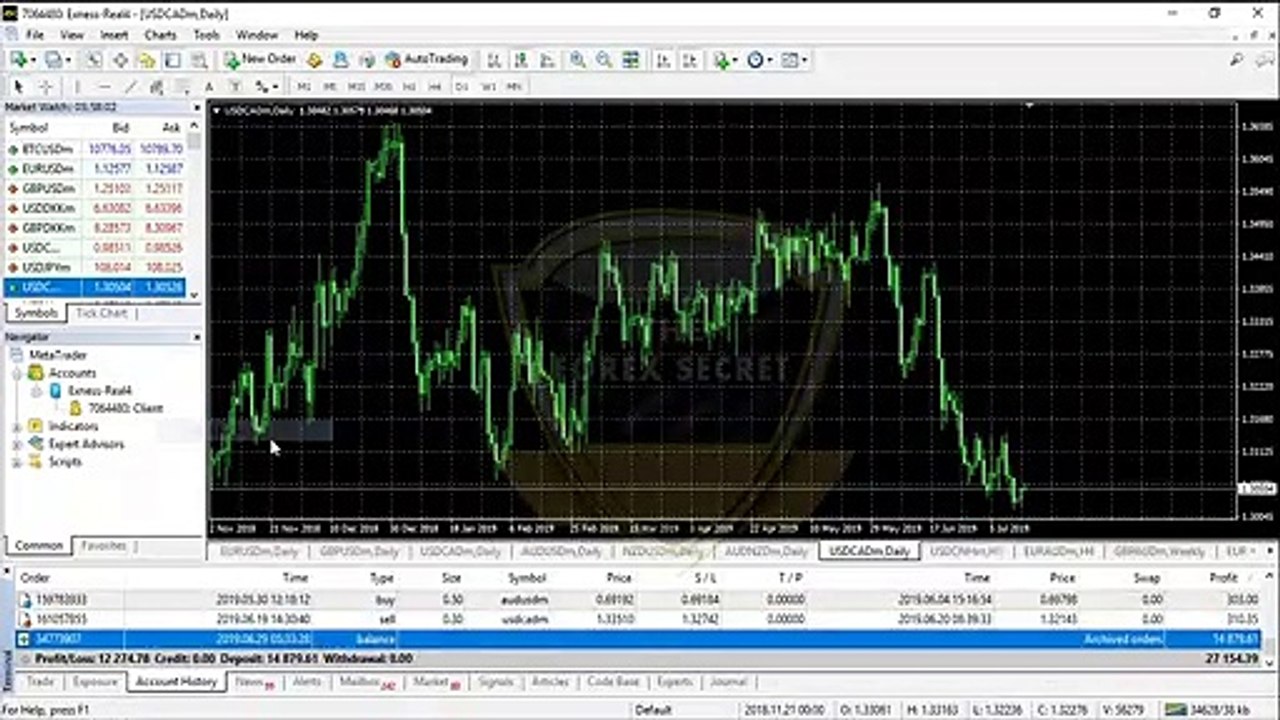Switch to the Tick Chart tab
Viewport: 1280px width, 720px height.
[x=101, y=313]
